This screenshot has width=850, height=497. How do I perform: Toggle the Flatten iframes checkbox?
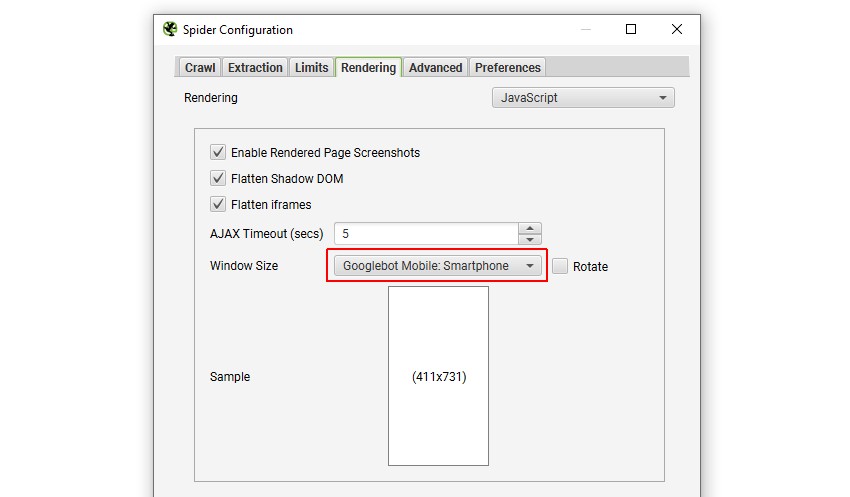click(218, 205)
